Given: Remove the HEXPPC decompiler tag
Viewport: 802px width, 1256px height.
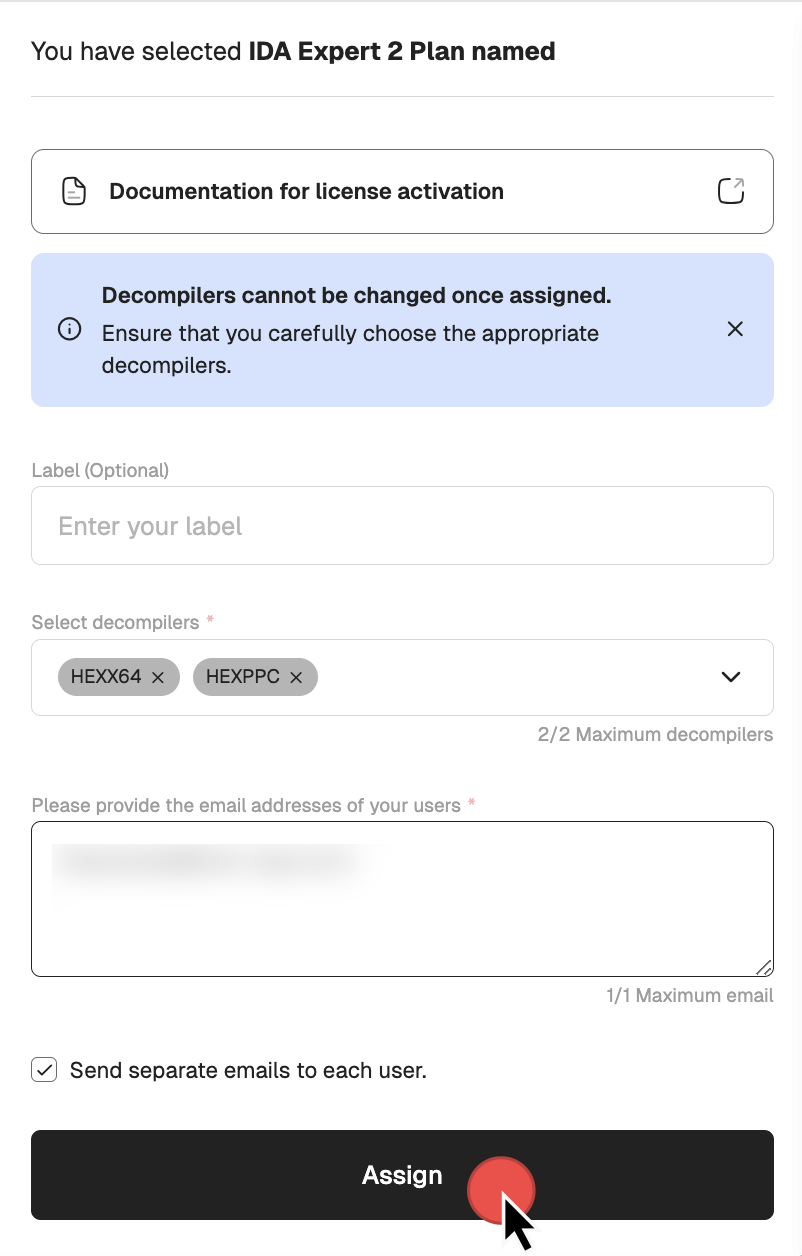Looking at the screenshot, I should (296, 677).
